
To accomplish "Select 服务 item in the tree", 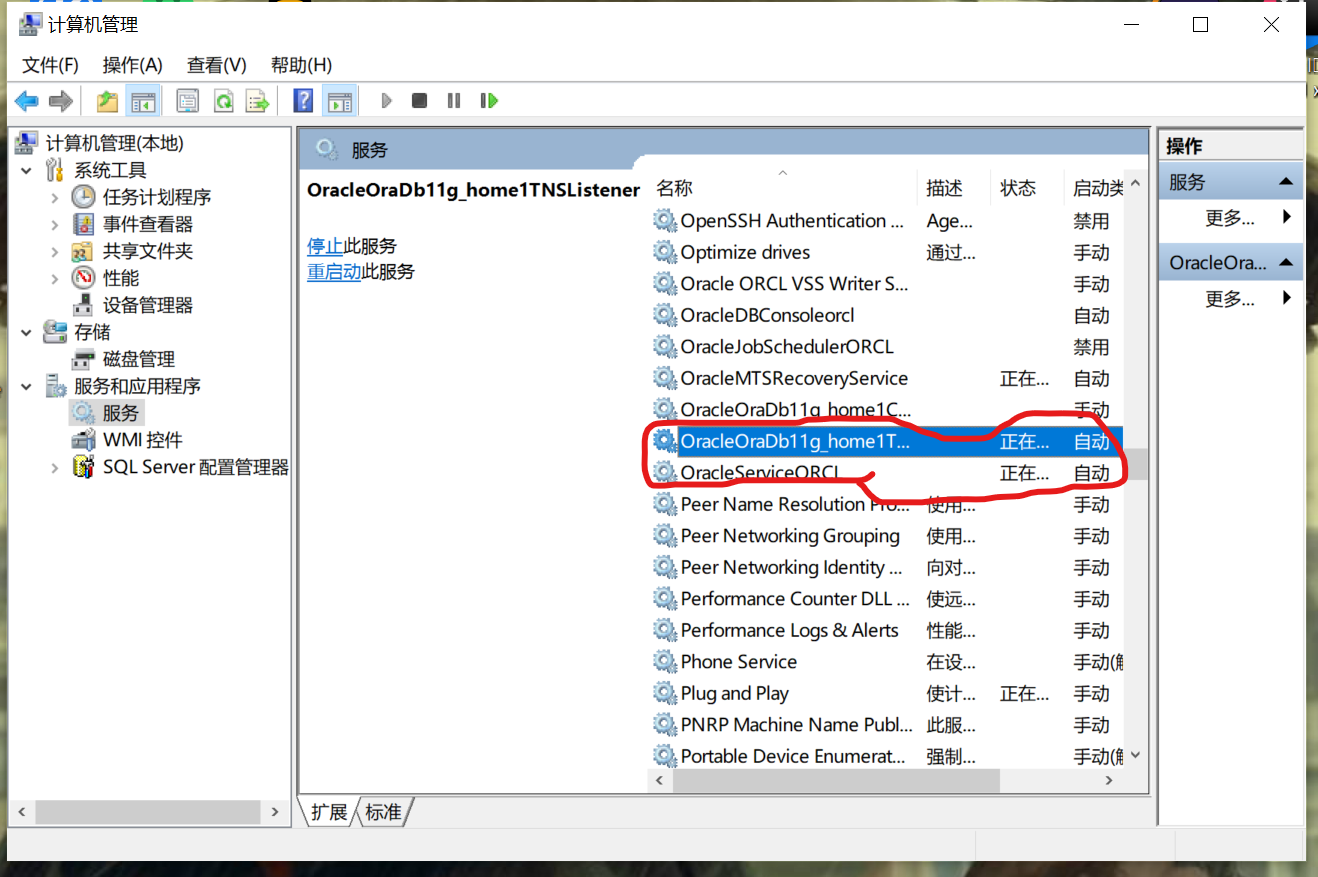I will click(x=121, y=413).
